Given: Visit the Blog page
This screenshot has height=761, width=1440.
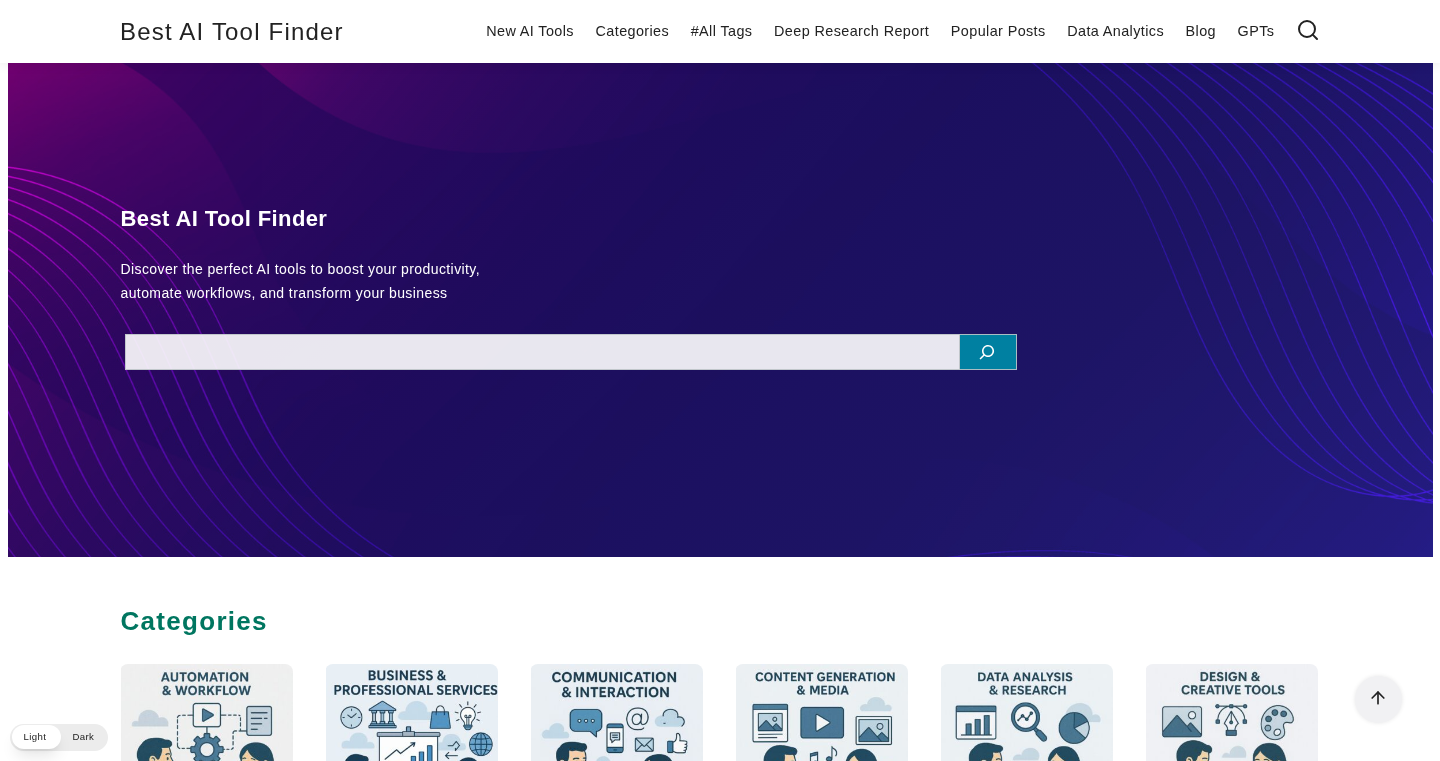Looking at the screenshot, I should pyautogui.click(x=1200, y=31).
